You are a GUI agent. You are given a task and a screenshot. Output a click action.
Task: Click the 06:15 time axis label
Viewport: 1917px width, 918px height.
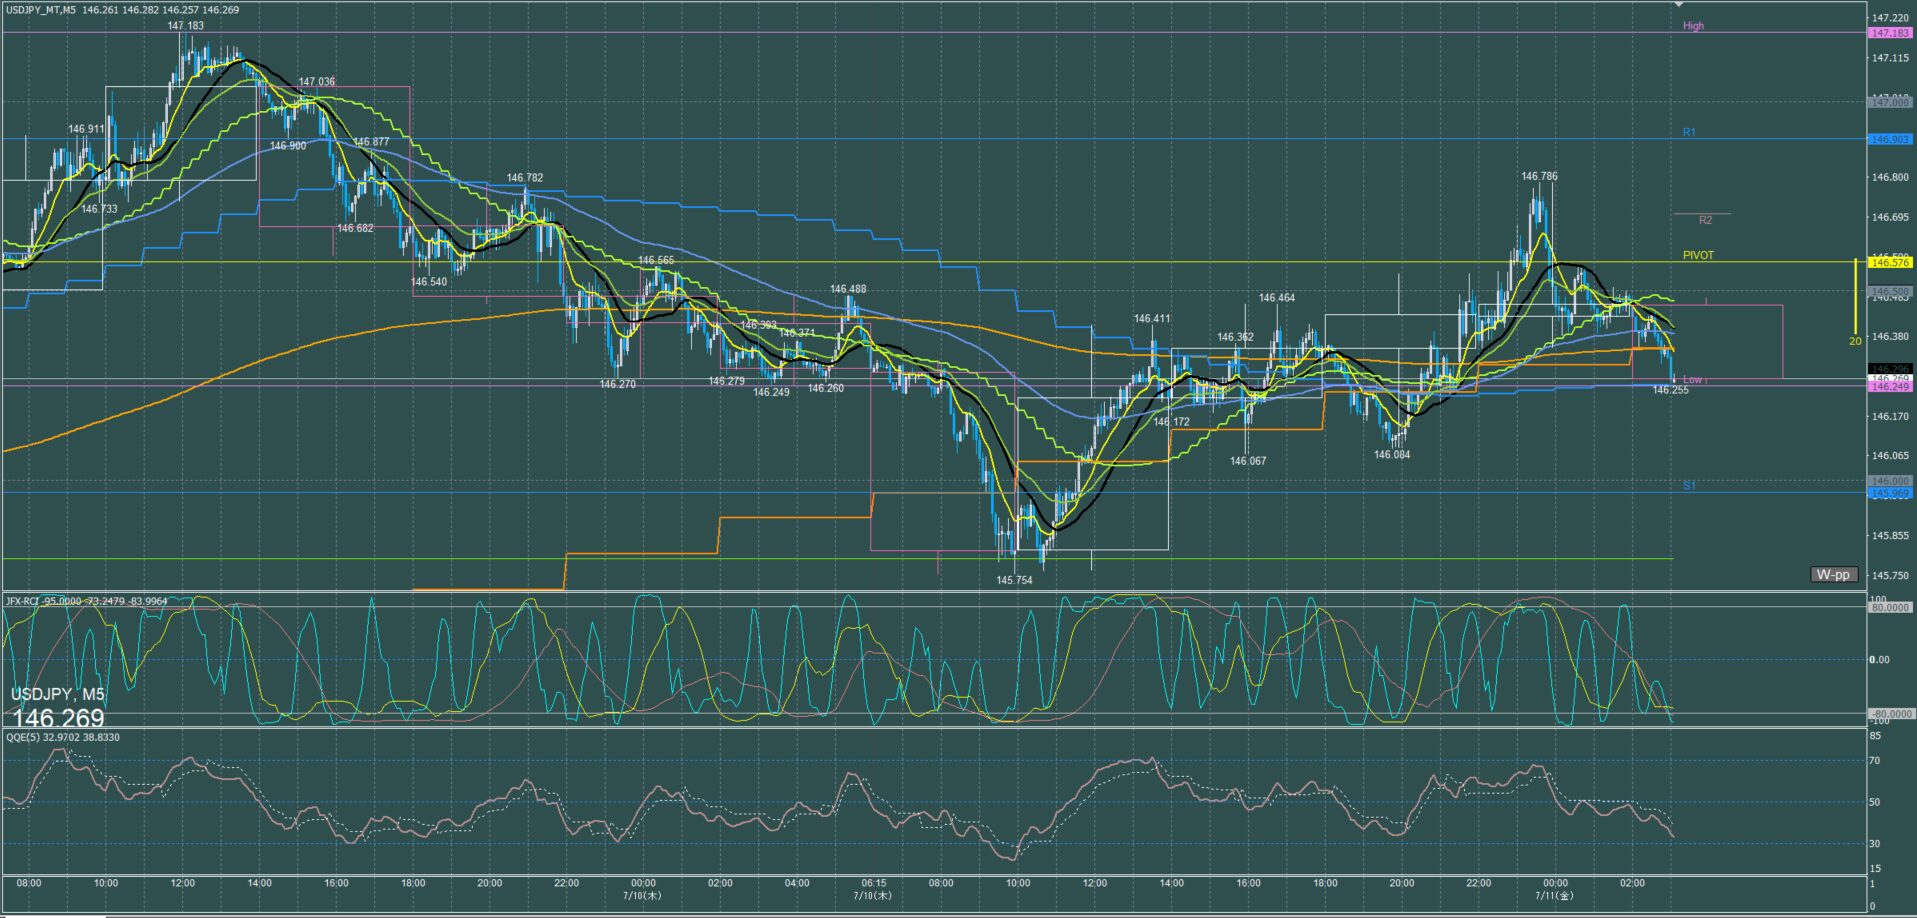point(873,883)
